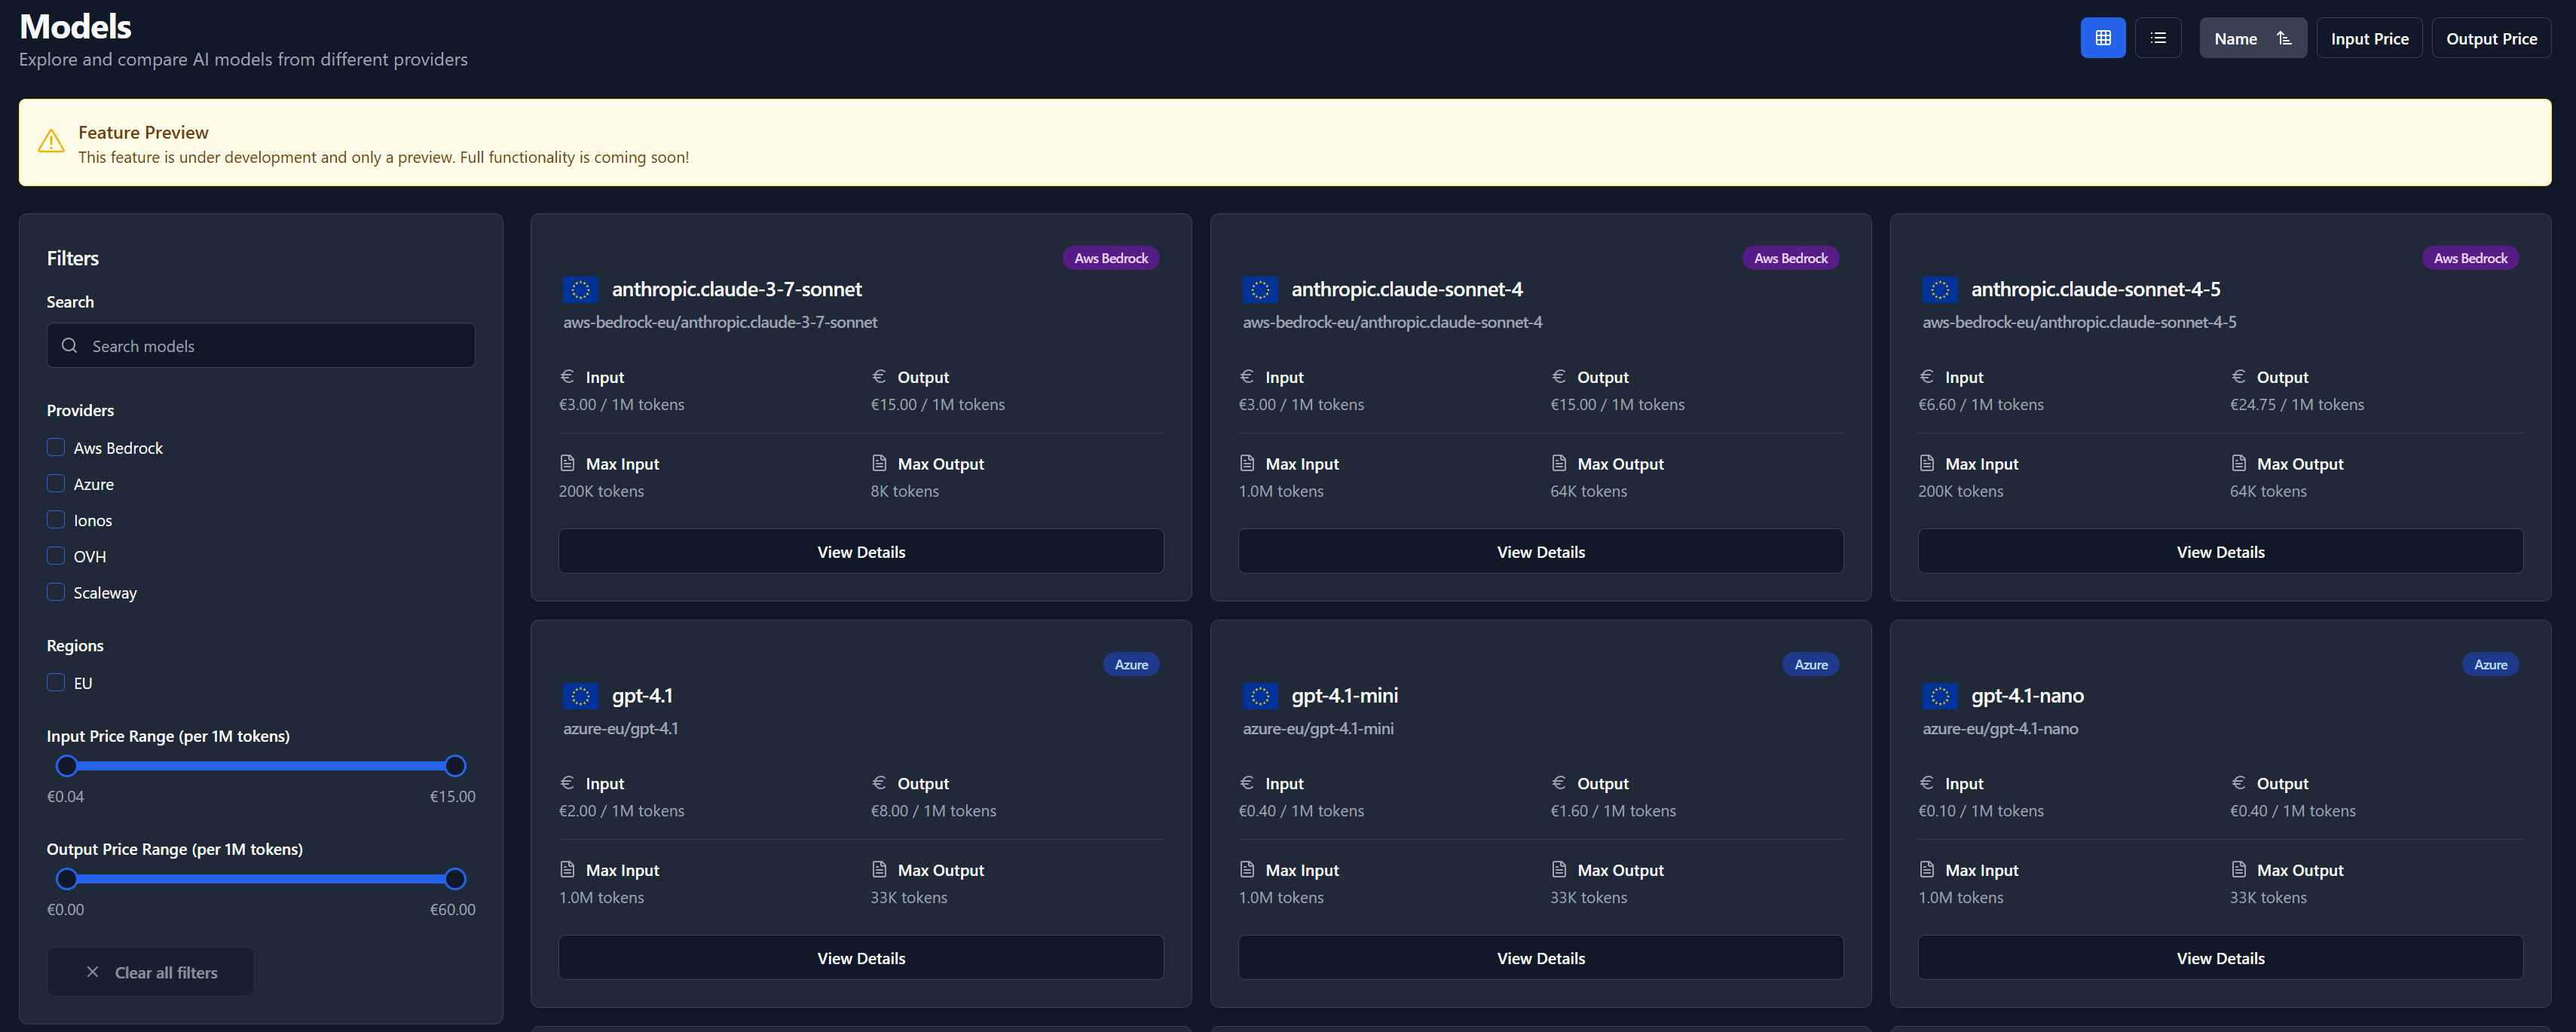This screenshot has height=1032, width=2576.
Task: Sort models by Output Price
Action: point(2490,38)
